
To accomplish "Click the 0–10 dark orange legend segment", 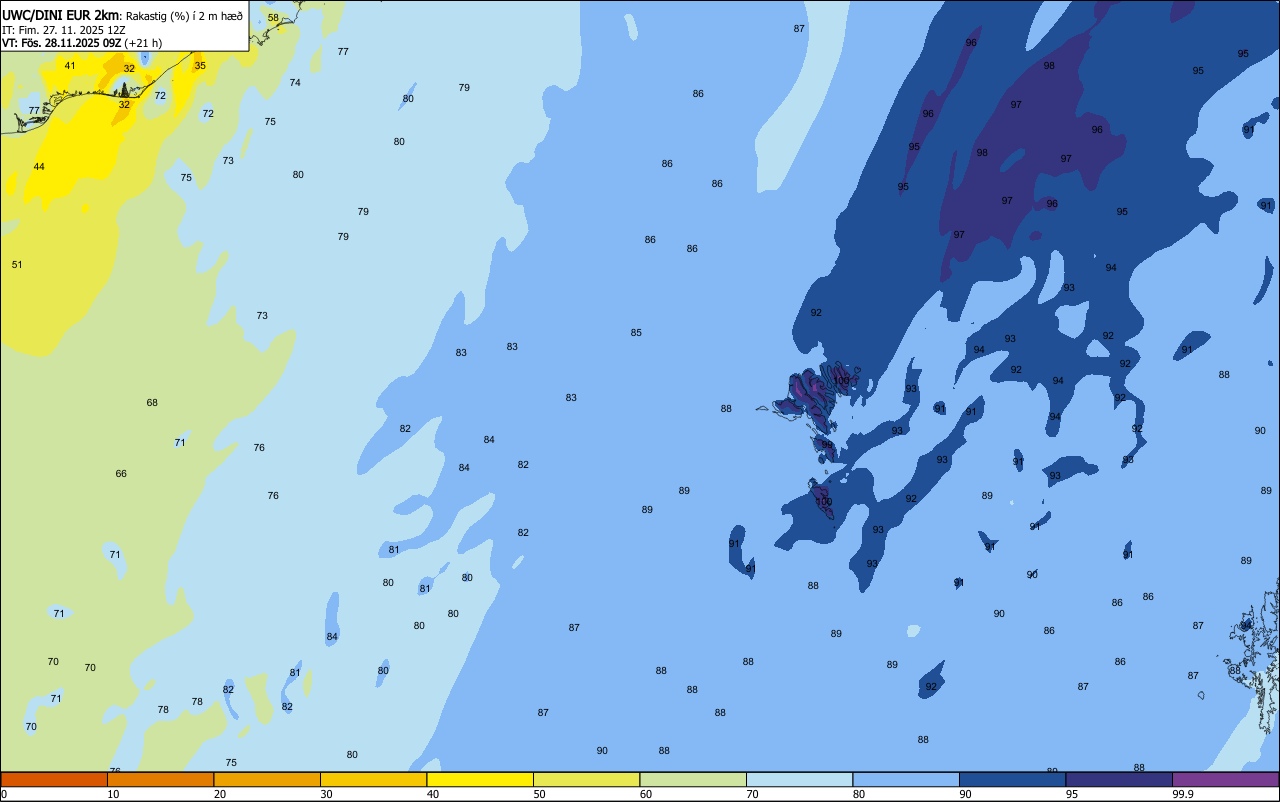I will 54,779.
